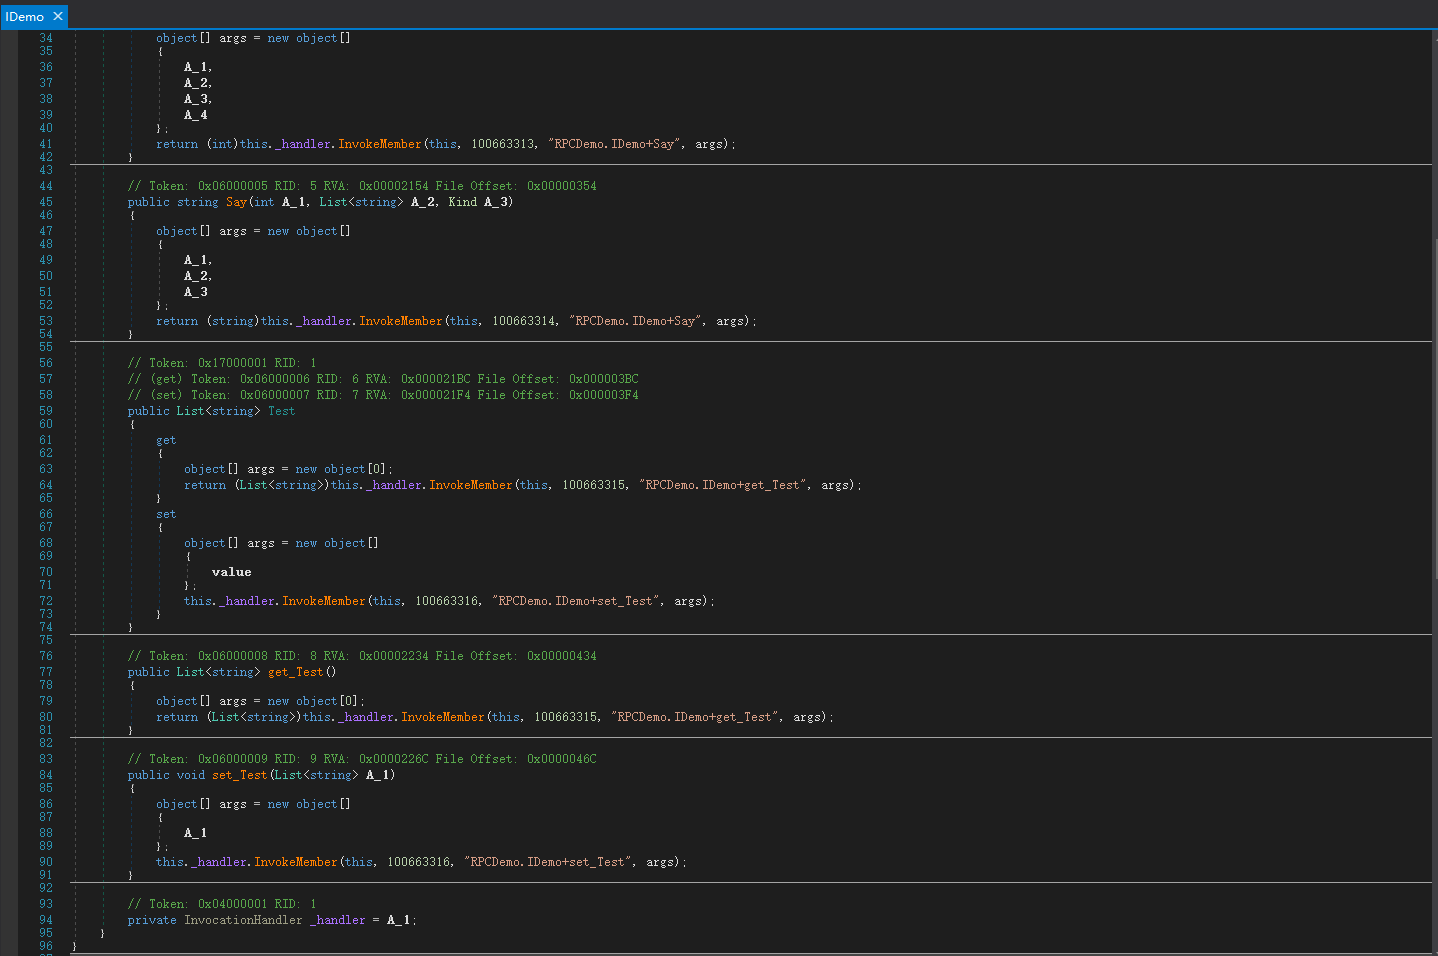
Task: Click the Kind type in the Say signature
Action: pyautogui.click(x=463, y=202)
